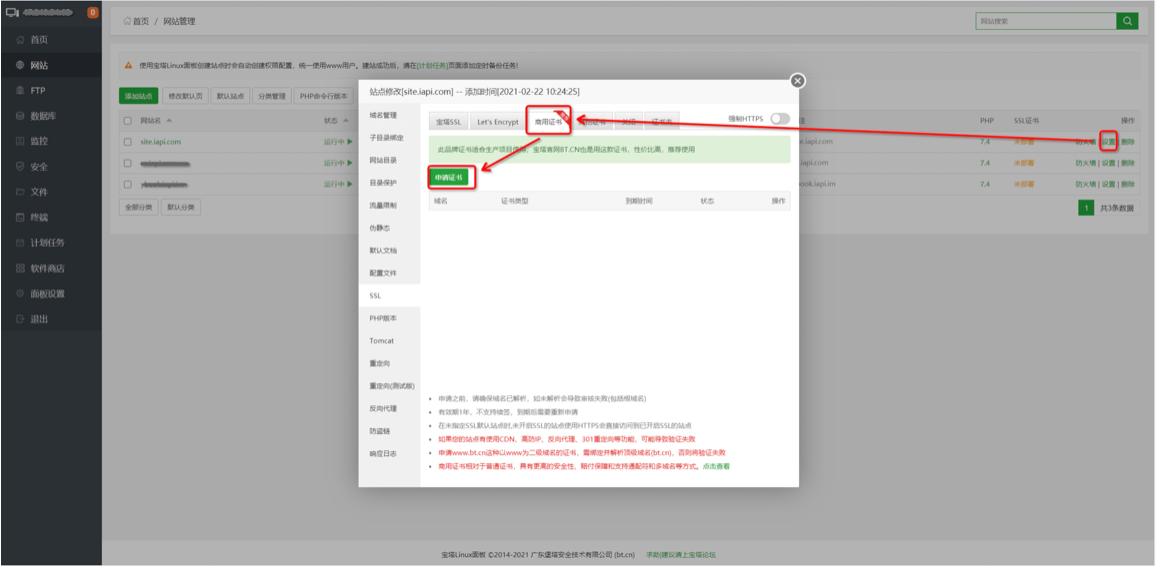The width and height of the screenshot is (1156, 567).
Task: Open the 全部分类 category filter
Action: coord(137,207)
